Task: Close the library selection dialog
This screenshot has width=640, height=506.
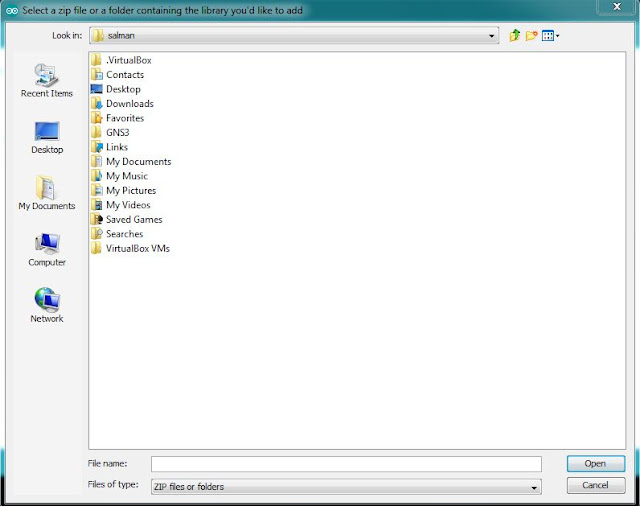Action: point(617,7)
